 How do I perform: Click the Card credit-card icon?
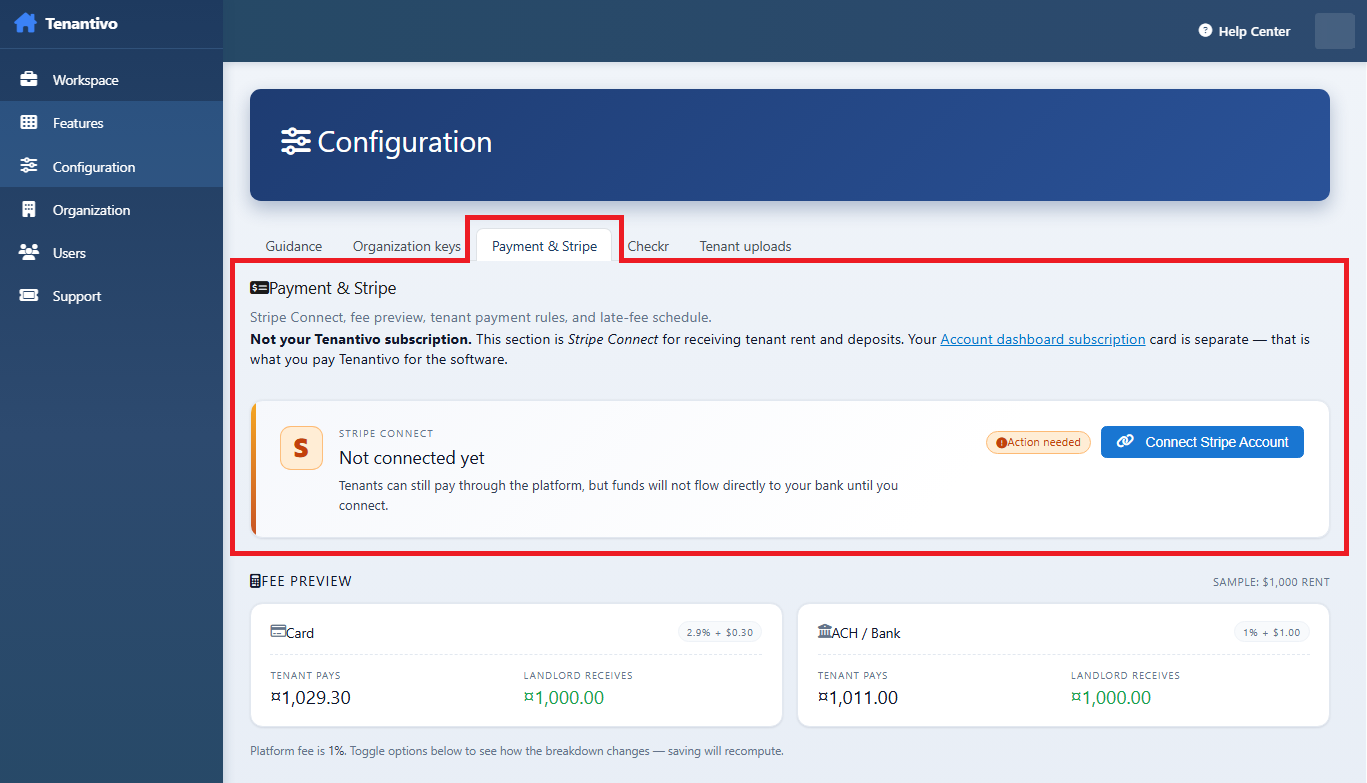pyautogui.click(x=278, y=632)
